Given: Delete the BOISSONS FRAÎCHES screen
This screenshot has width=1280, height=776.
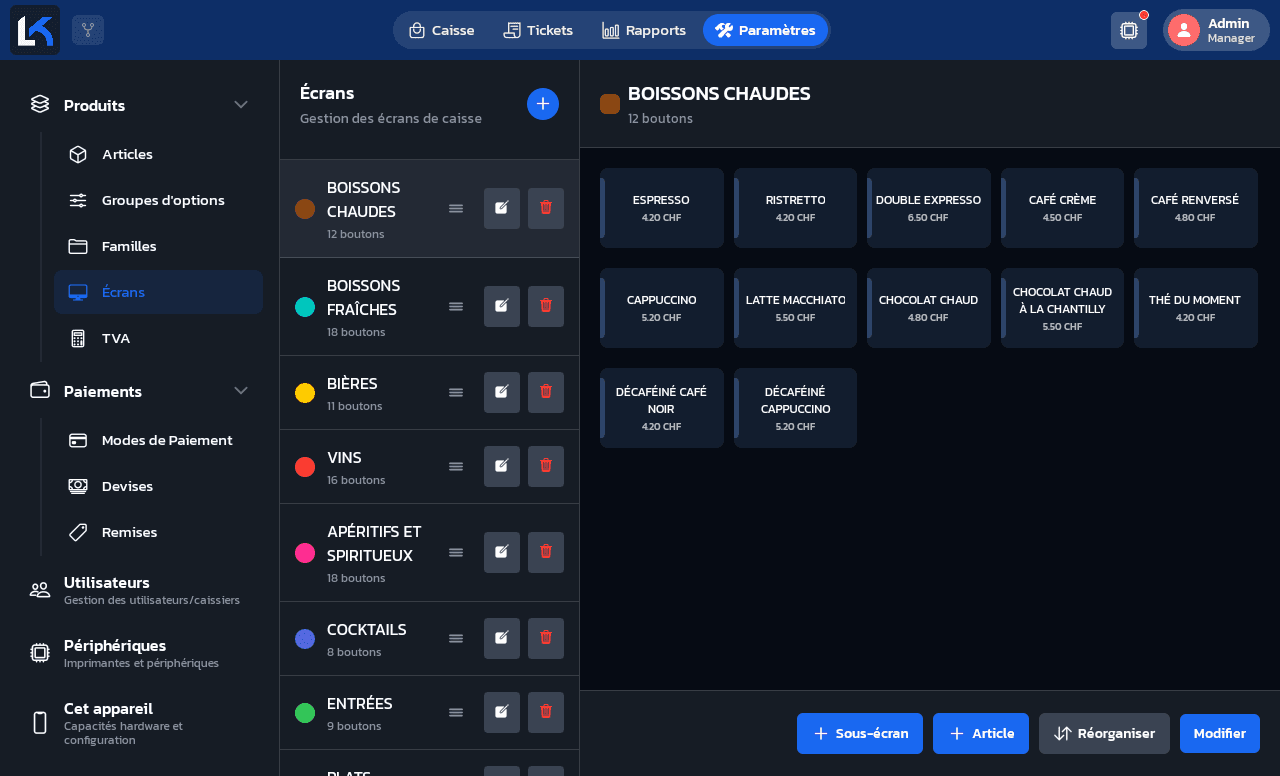Looking at the screenshot, I should coord(546,306).
